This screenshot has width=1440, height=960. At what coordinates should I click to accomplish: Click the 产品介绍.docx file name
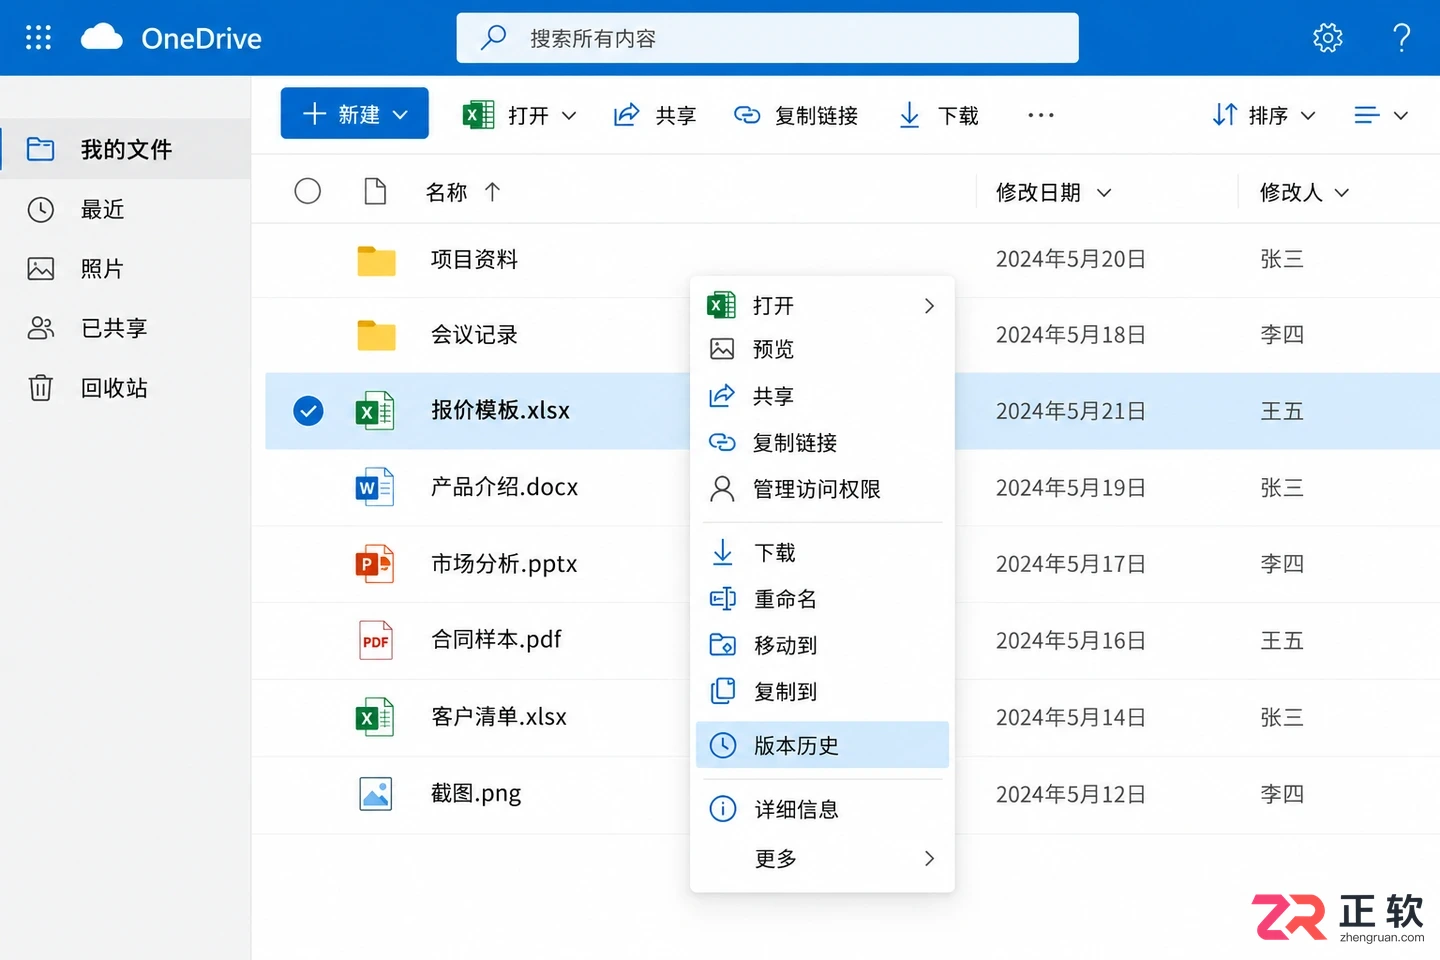[504, 487]
